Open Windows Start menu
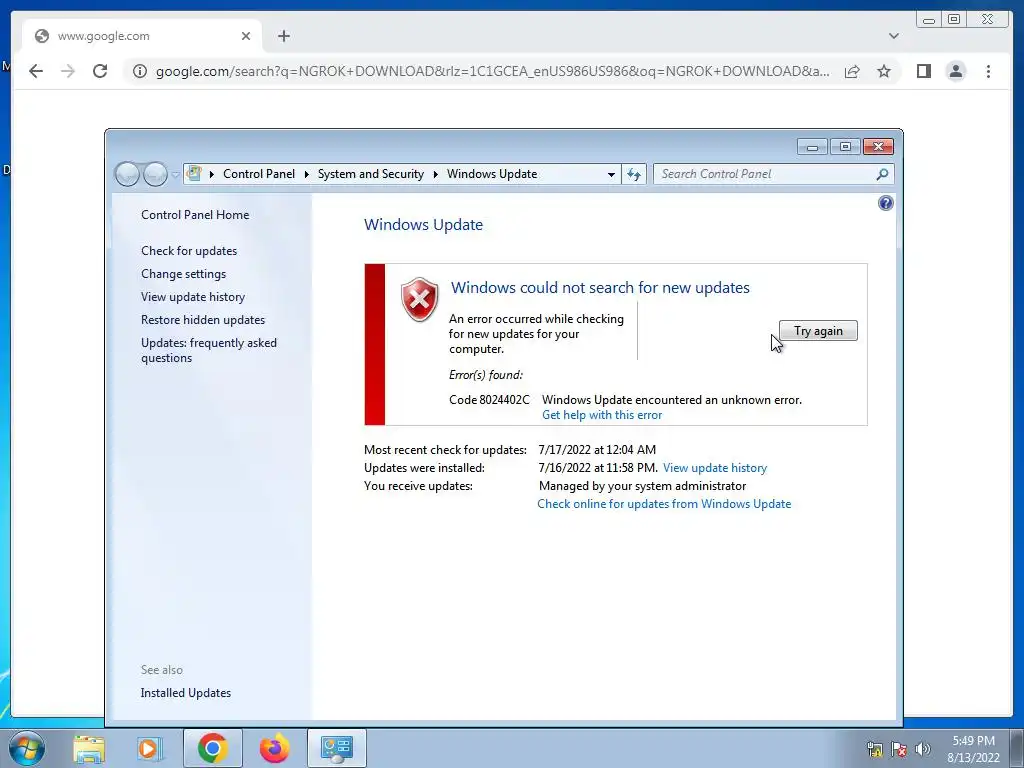Viewport: 1024px width, 768px height. pos(27,748)
